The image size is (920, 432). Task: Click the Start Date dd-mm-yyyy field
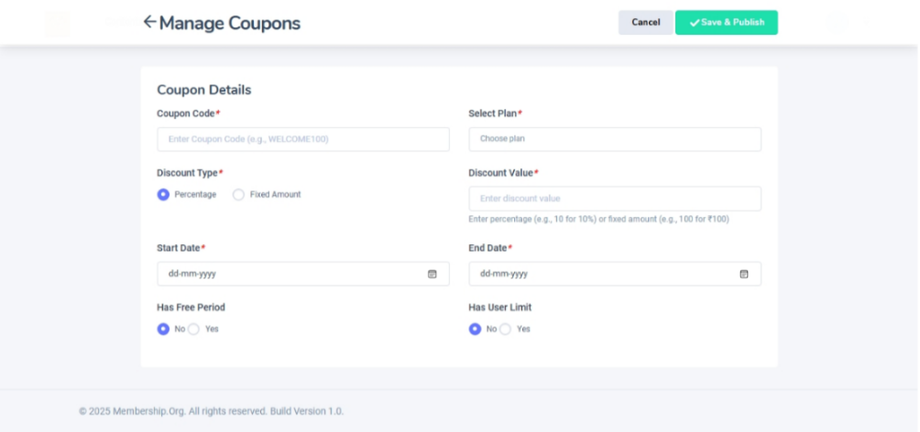pyautogui.click(x=290, y=274)
